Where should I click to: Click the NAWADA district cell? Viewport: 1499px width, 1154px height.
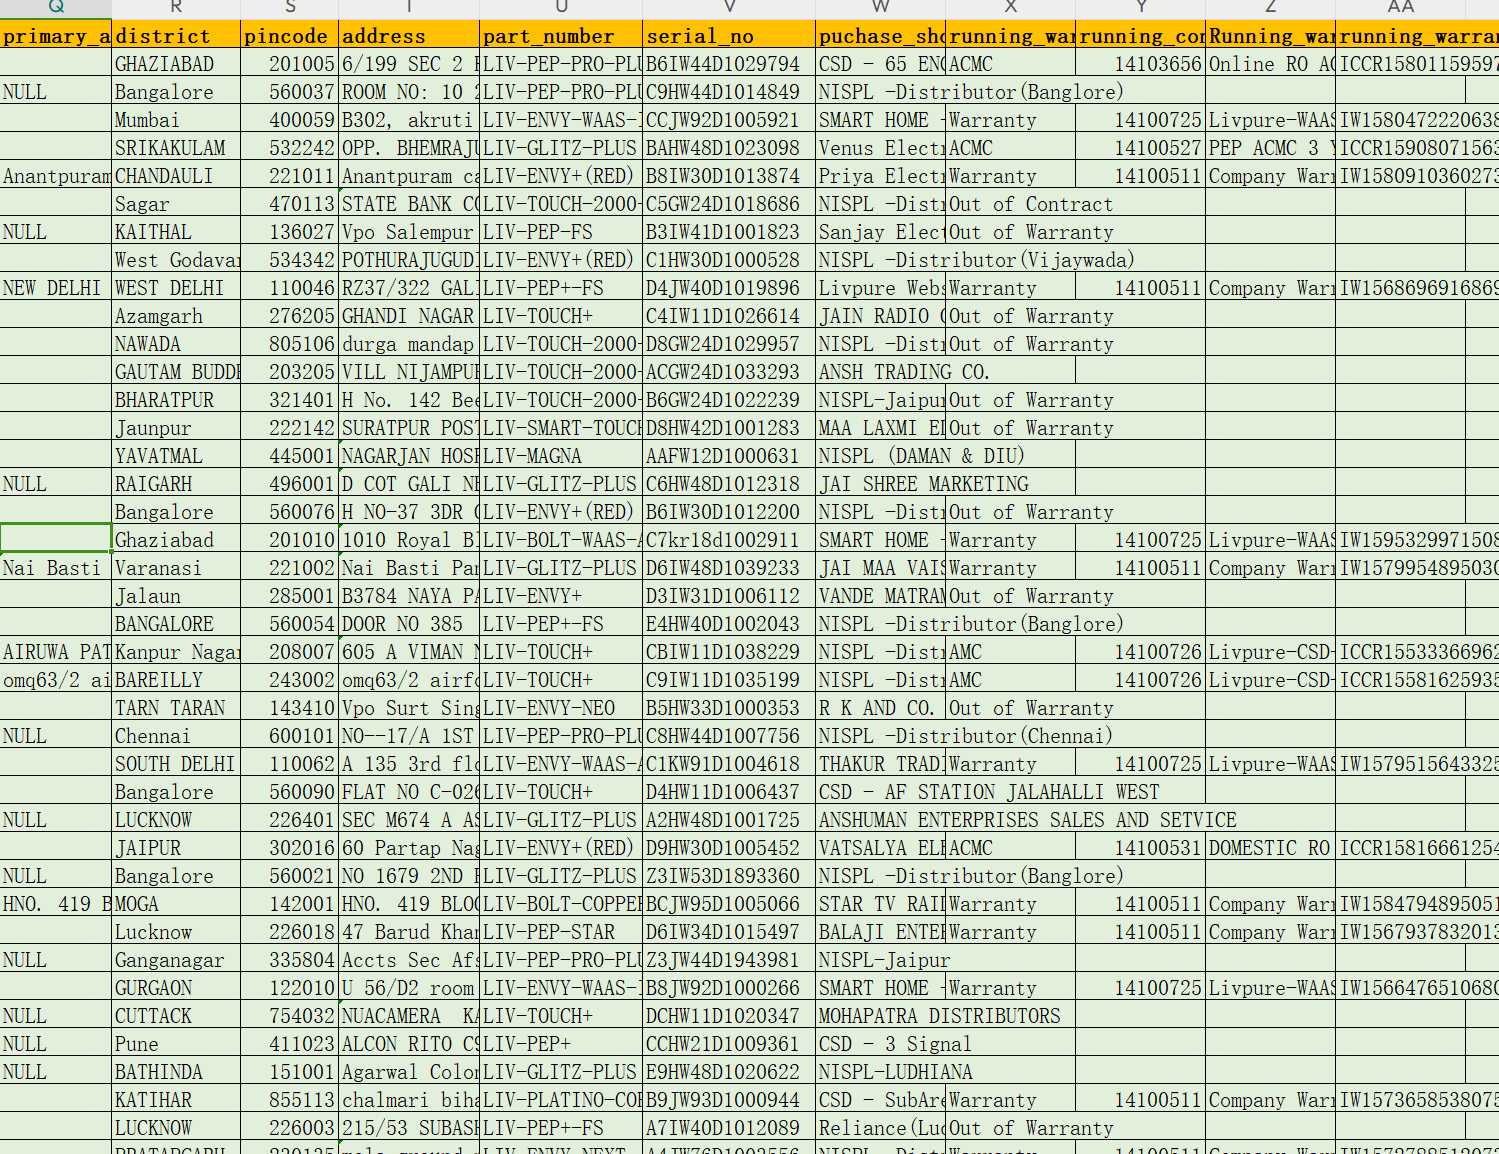(x=176, y=344)
